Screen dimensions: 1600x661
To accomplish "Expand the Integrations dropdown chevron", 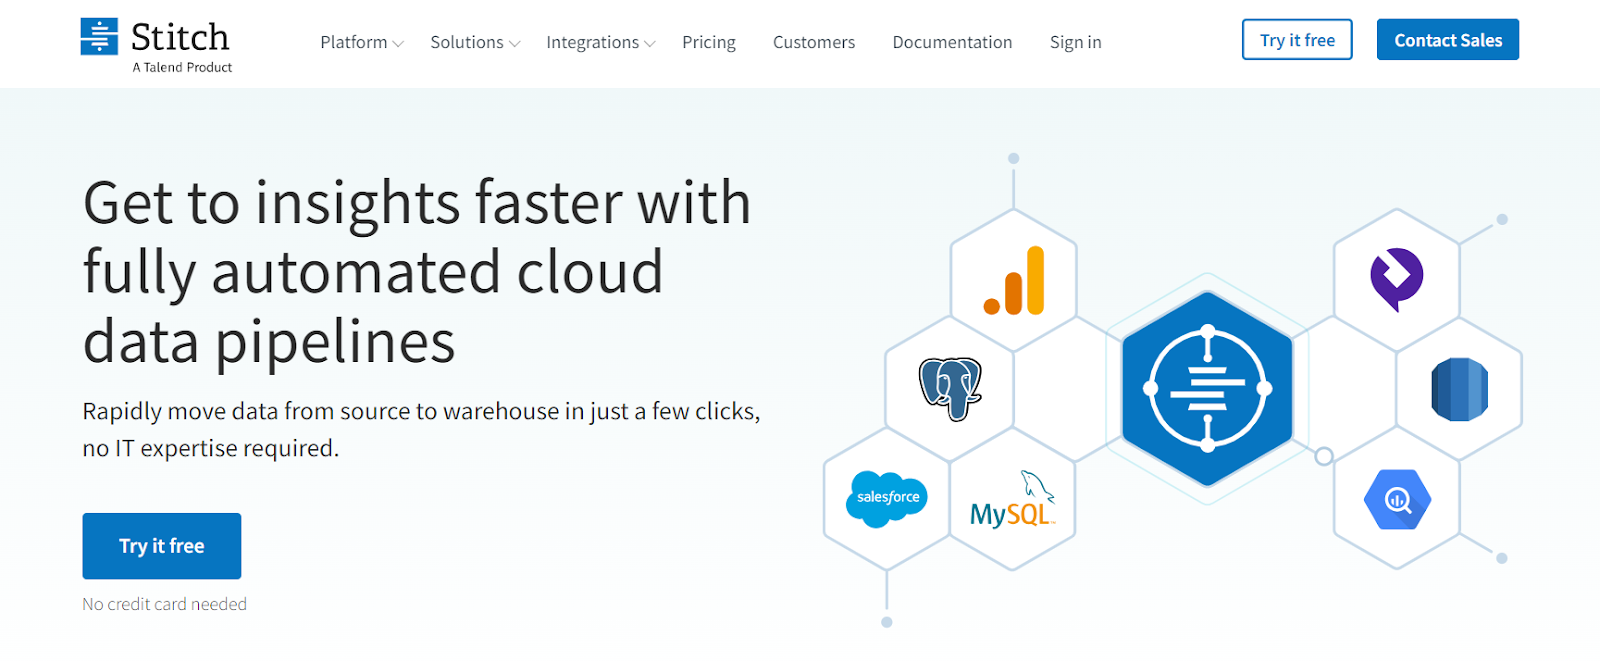I will (650, 44).
